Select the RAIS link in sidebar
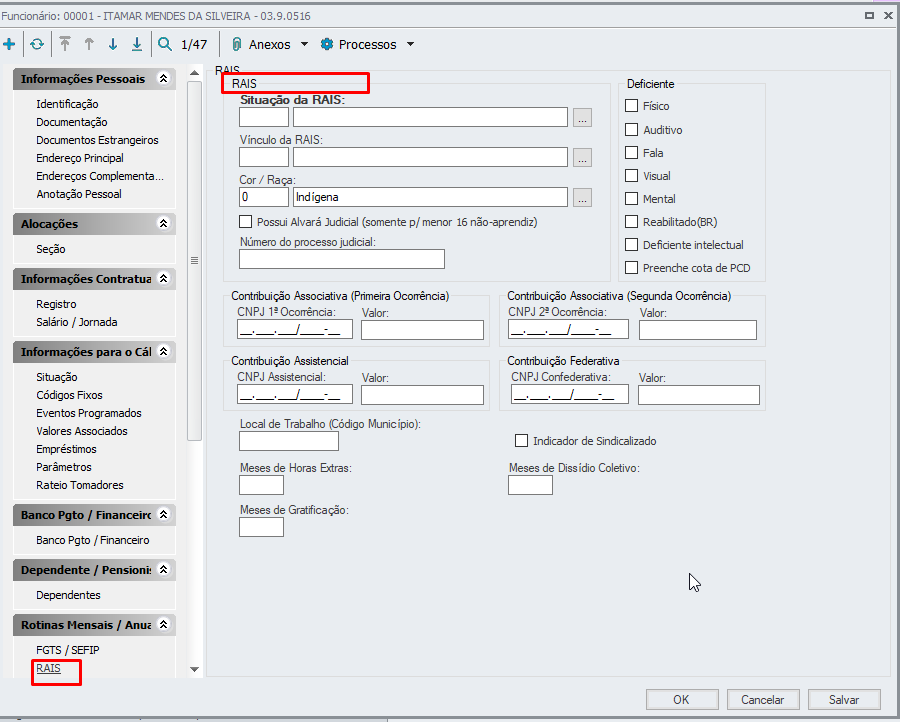Image resolution: width=900 pixels, height=722 pixels. point(48,669)
